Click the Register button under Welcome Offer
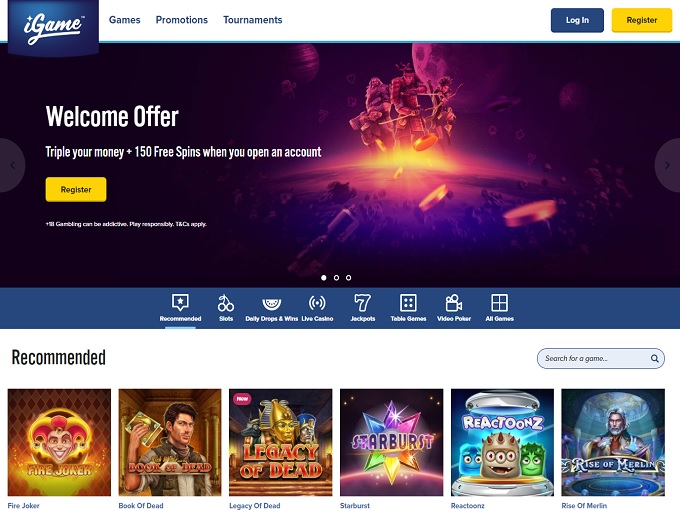 (76, 190)
